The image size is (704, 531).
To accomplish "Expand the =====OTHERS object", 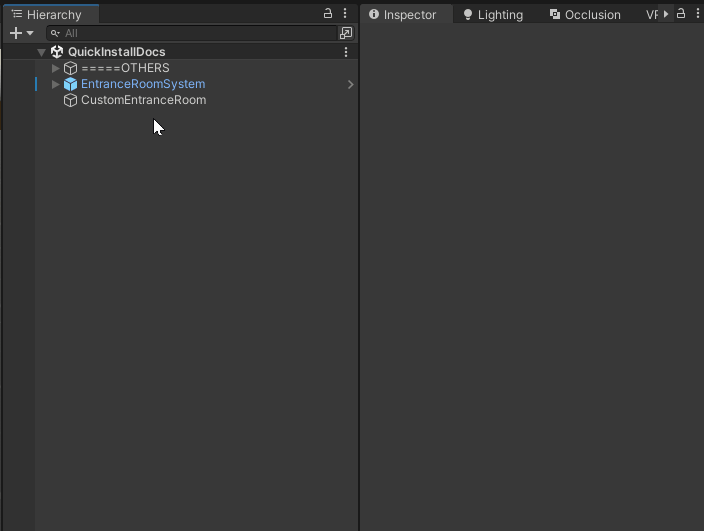I will pyautogui.click(x=56, y=68).
